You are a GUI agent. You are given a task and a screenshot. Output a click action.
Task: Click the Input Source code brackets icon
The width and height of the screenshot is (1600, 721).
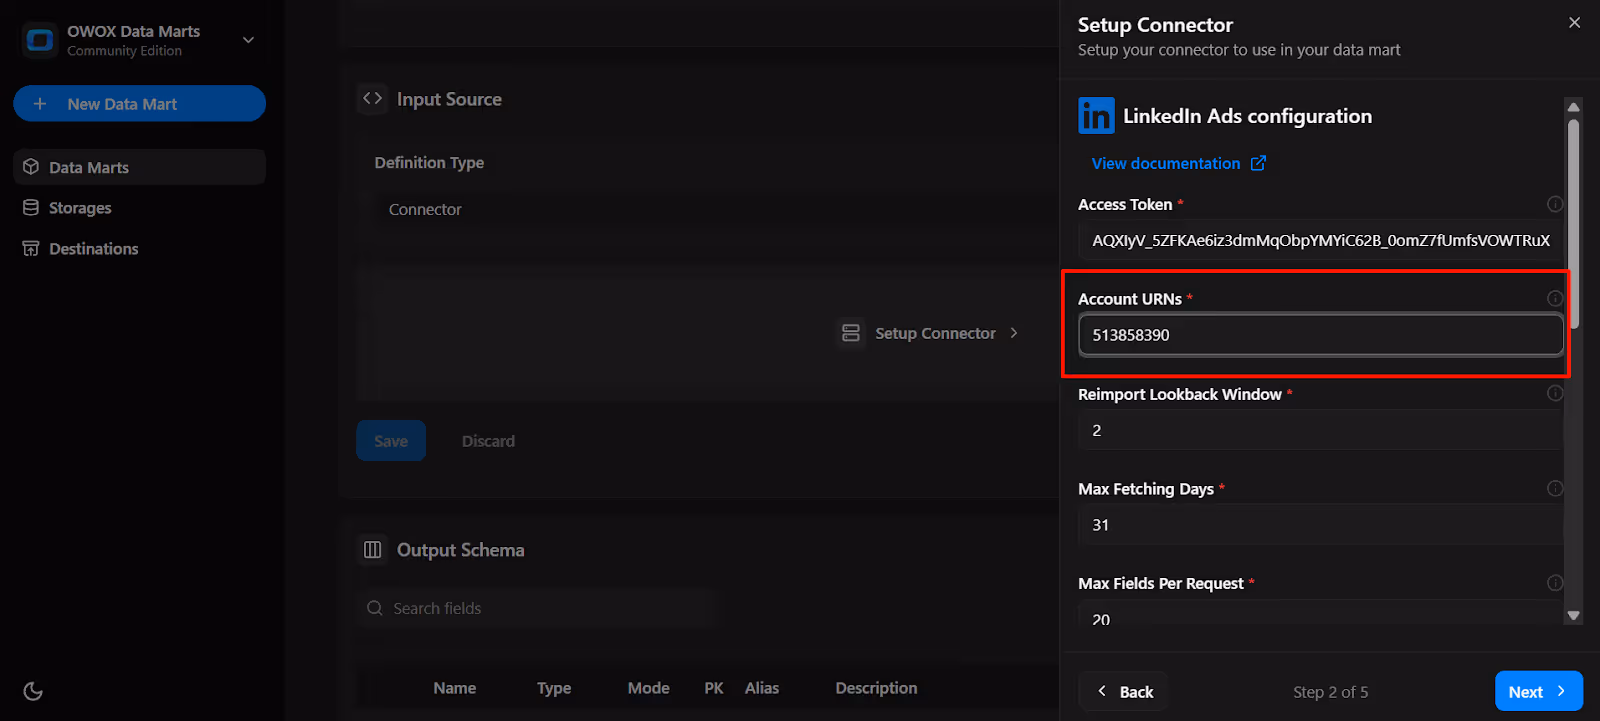pyautogui.click(x=373, y=98)
